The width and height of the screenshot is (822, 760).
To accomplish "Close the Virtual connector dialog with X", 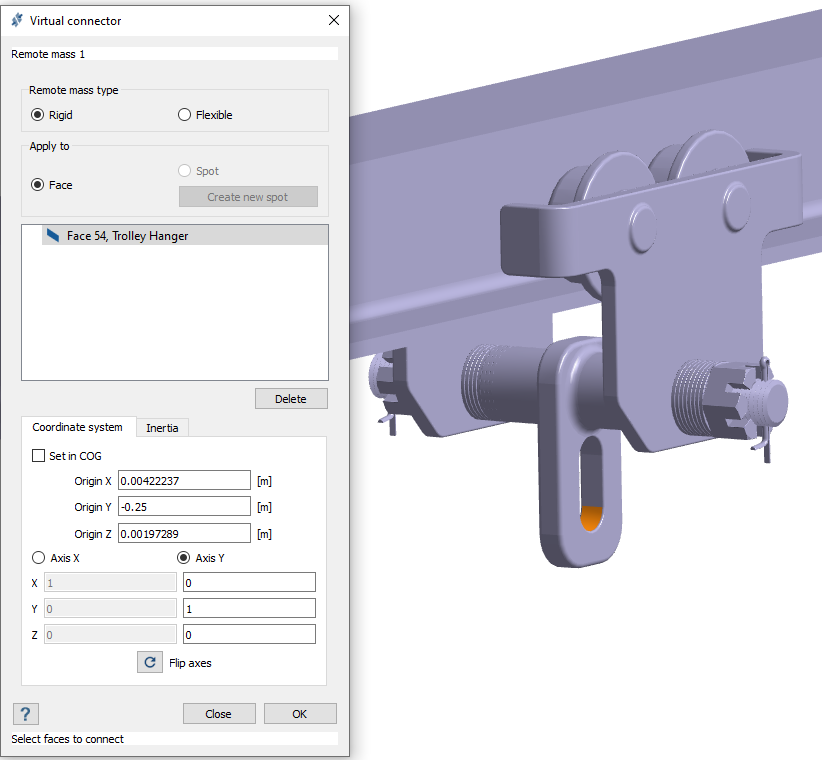I will point(334,20).
